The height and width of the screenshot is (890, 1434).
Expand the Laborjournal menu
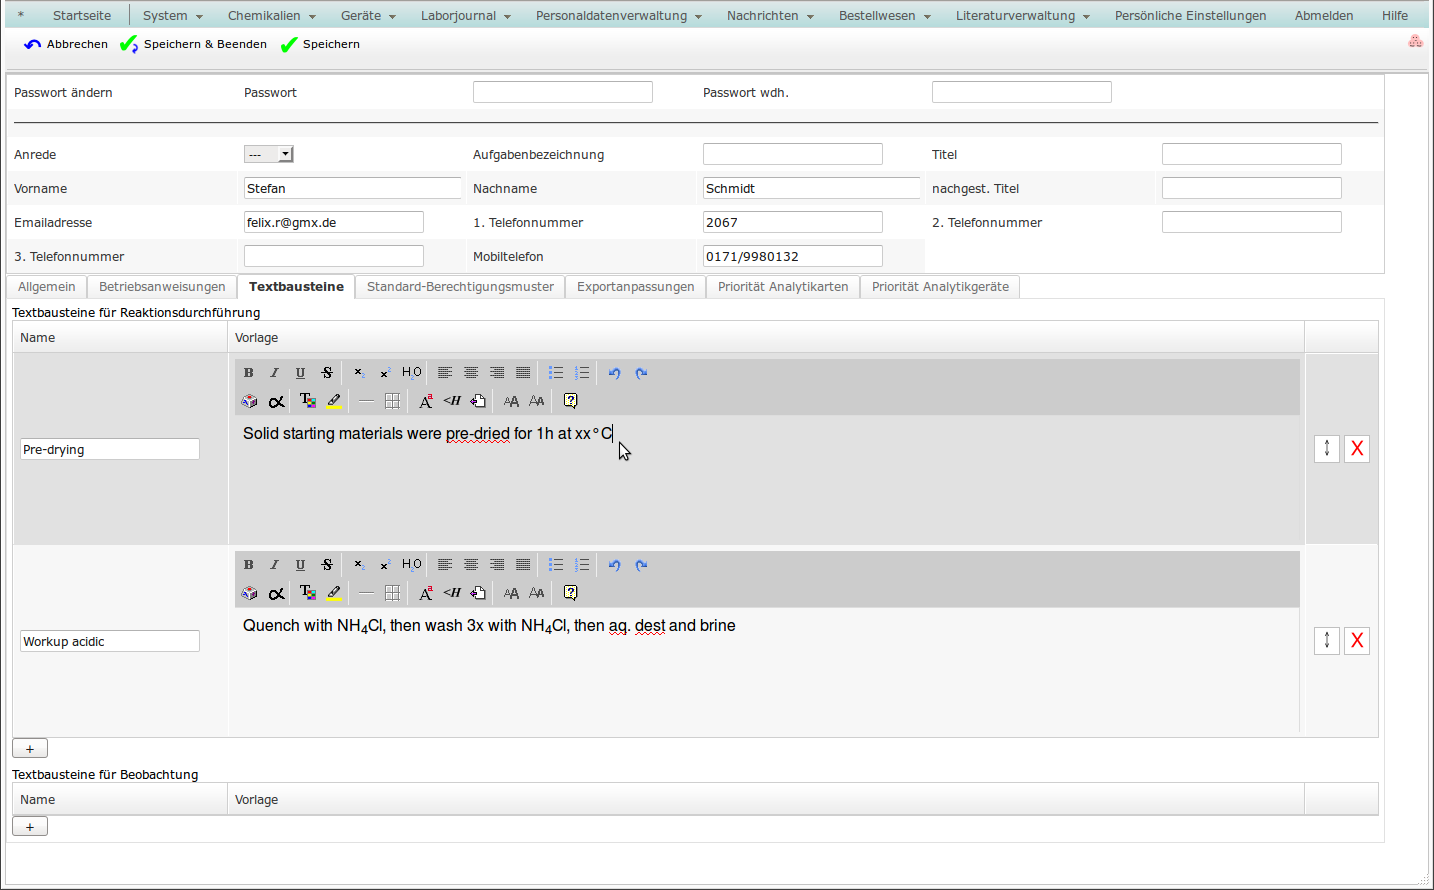click(465, 16)
